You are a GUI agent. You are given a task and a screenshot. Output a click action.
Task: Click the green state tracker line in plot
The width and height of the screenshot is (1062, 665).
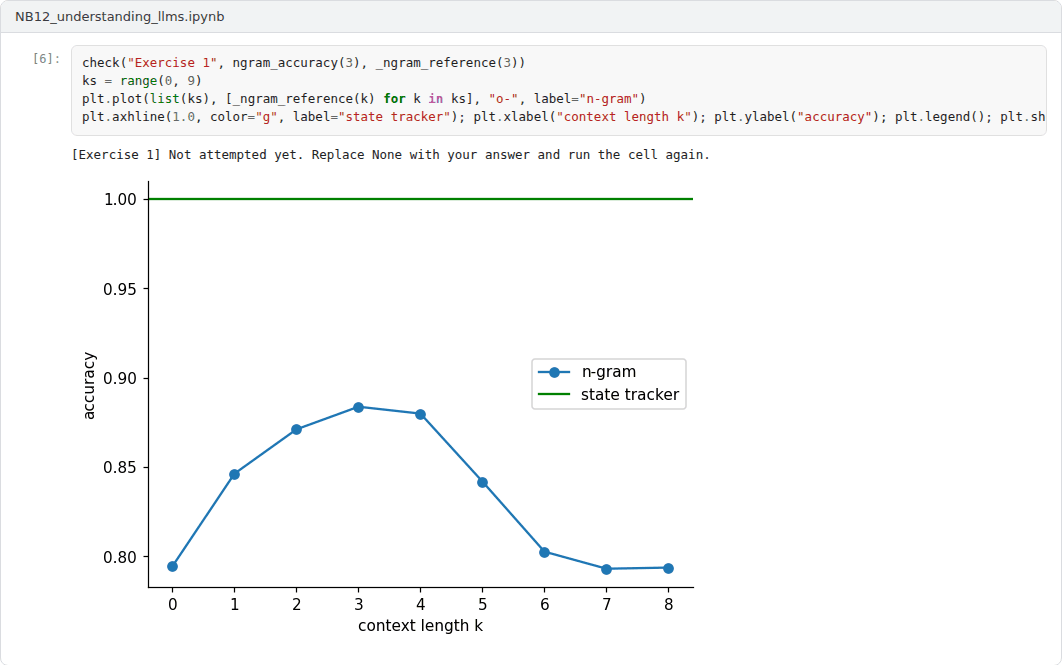(421, 199)
